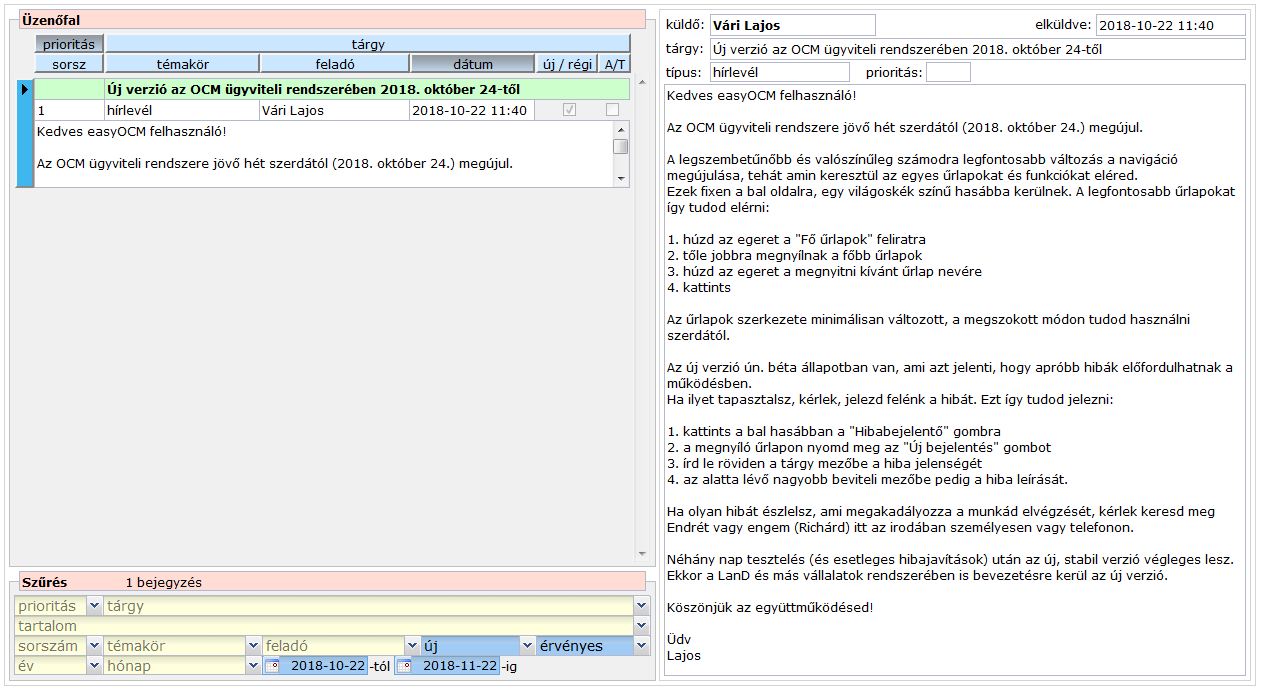The width and height of the screenshot is (1263, 691).
Task: Click the empty prioritás field in message details
Action: pyautogui.click(x=947, y=72)
